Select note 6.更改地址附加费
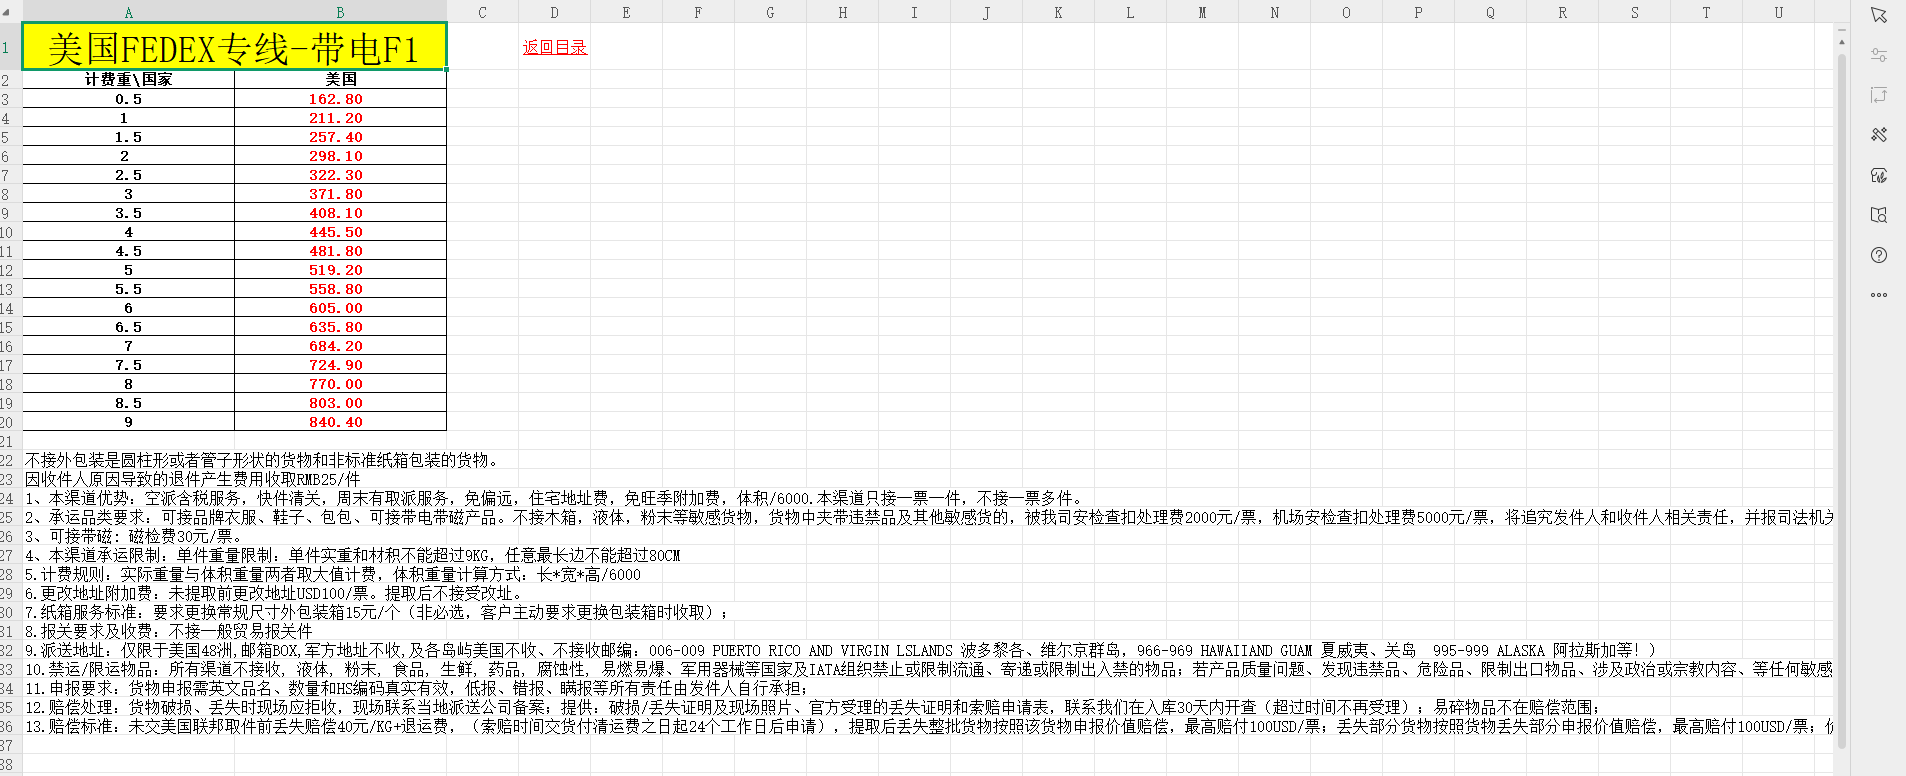This screenshot has width=1906, height=776. pyautogui.click(x=274, y=593)
